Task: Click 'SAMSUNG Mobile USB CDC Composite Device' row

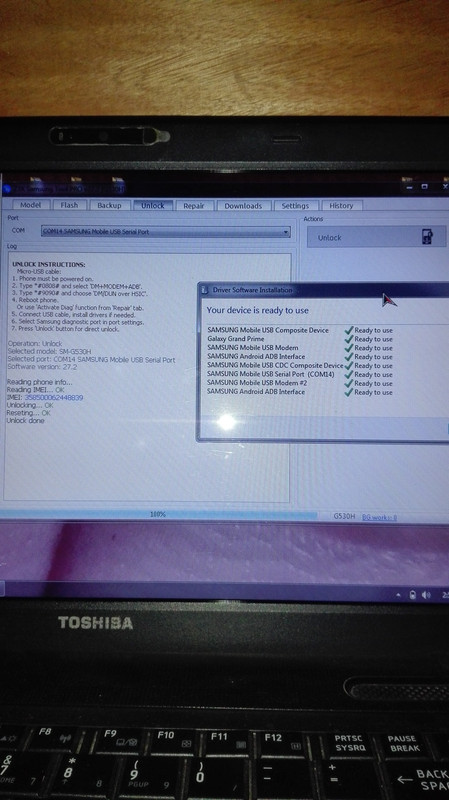Action: coord(300,365)
